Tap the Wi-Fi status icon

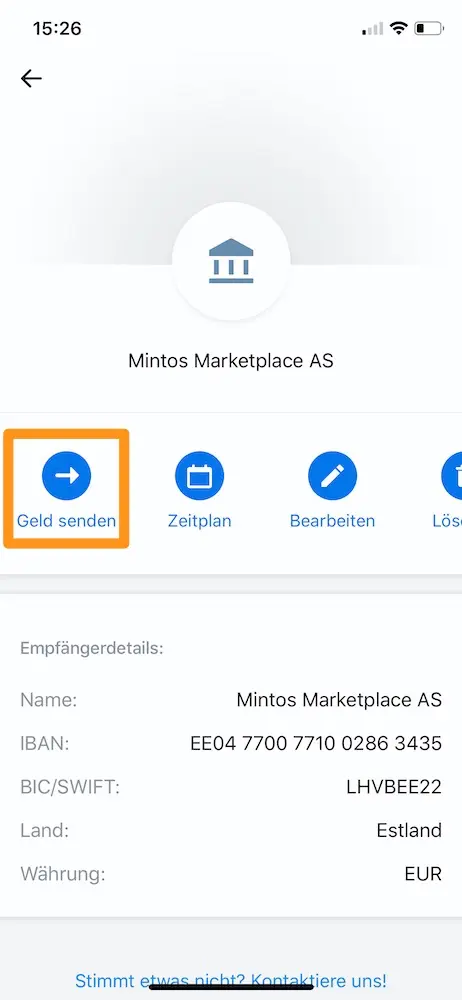click(x=399, y=28)
